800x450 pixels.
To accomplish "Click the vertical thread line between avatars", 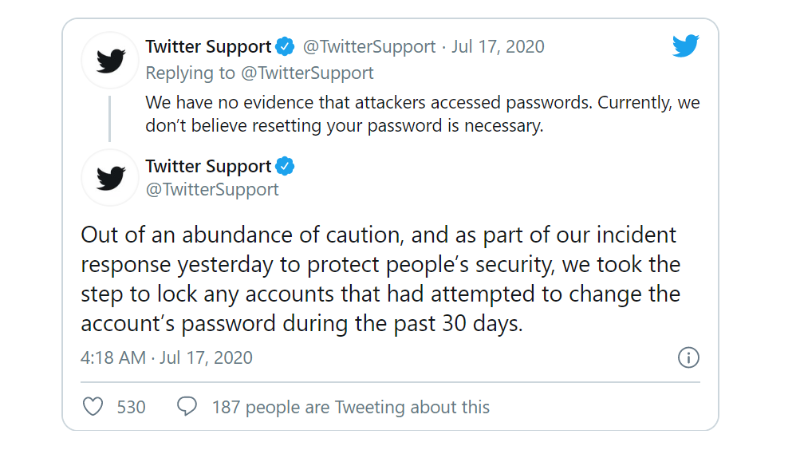I will 110,118.
